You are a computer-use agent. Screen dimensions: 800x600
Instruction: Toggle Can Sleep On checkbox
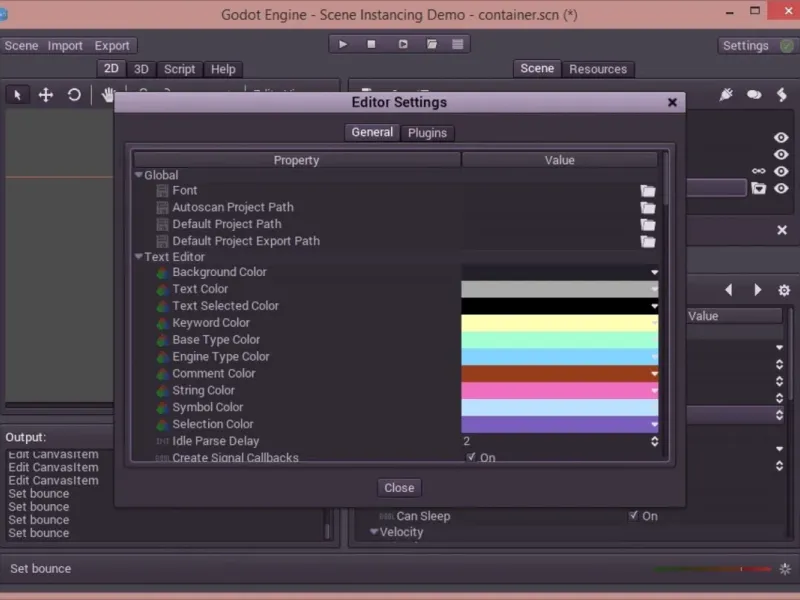click(x=633, y=515)
